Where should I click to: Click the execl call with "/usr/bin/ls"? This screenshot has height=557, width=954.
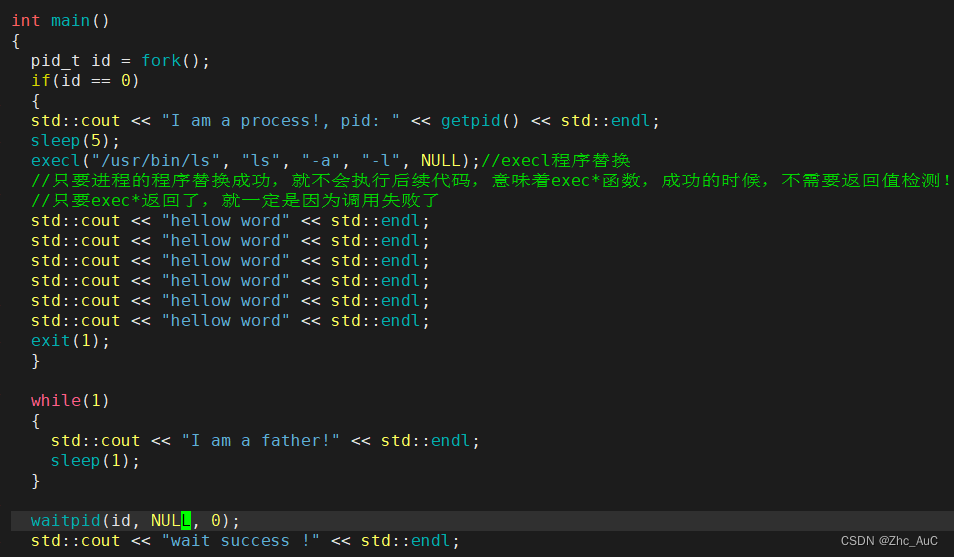pos(256,161)
